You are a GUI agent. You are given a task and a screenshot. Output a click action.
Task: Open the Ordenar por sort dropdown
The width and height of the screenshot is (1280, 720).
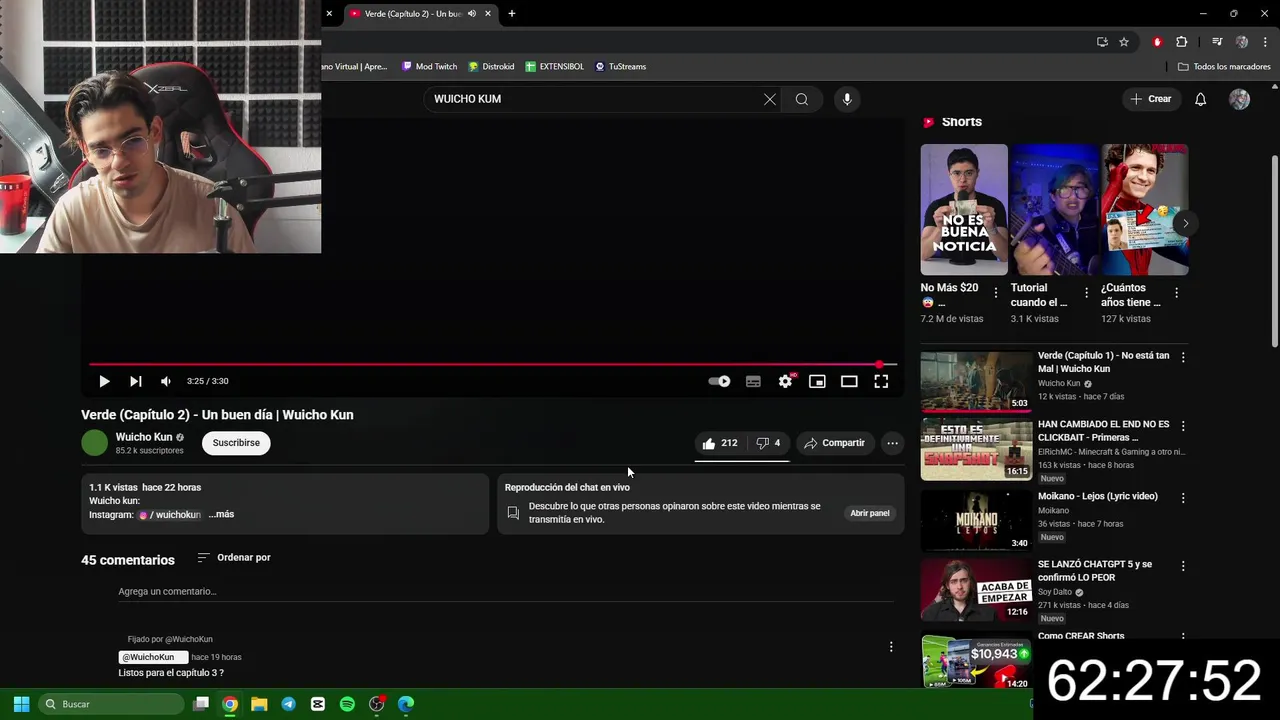coord(234,557)
